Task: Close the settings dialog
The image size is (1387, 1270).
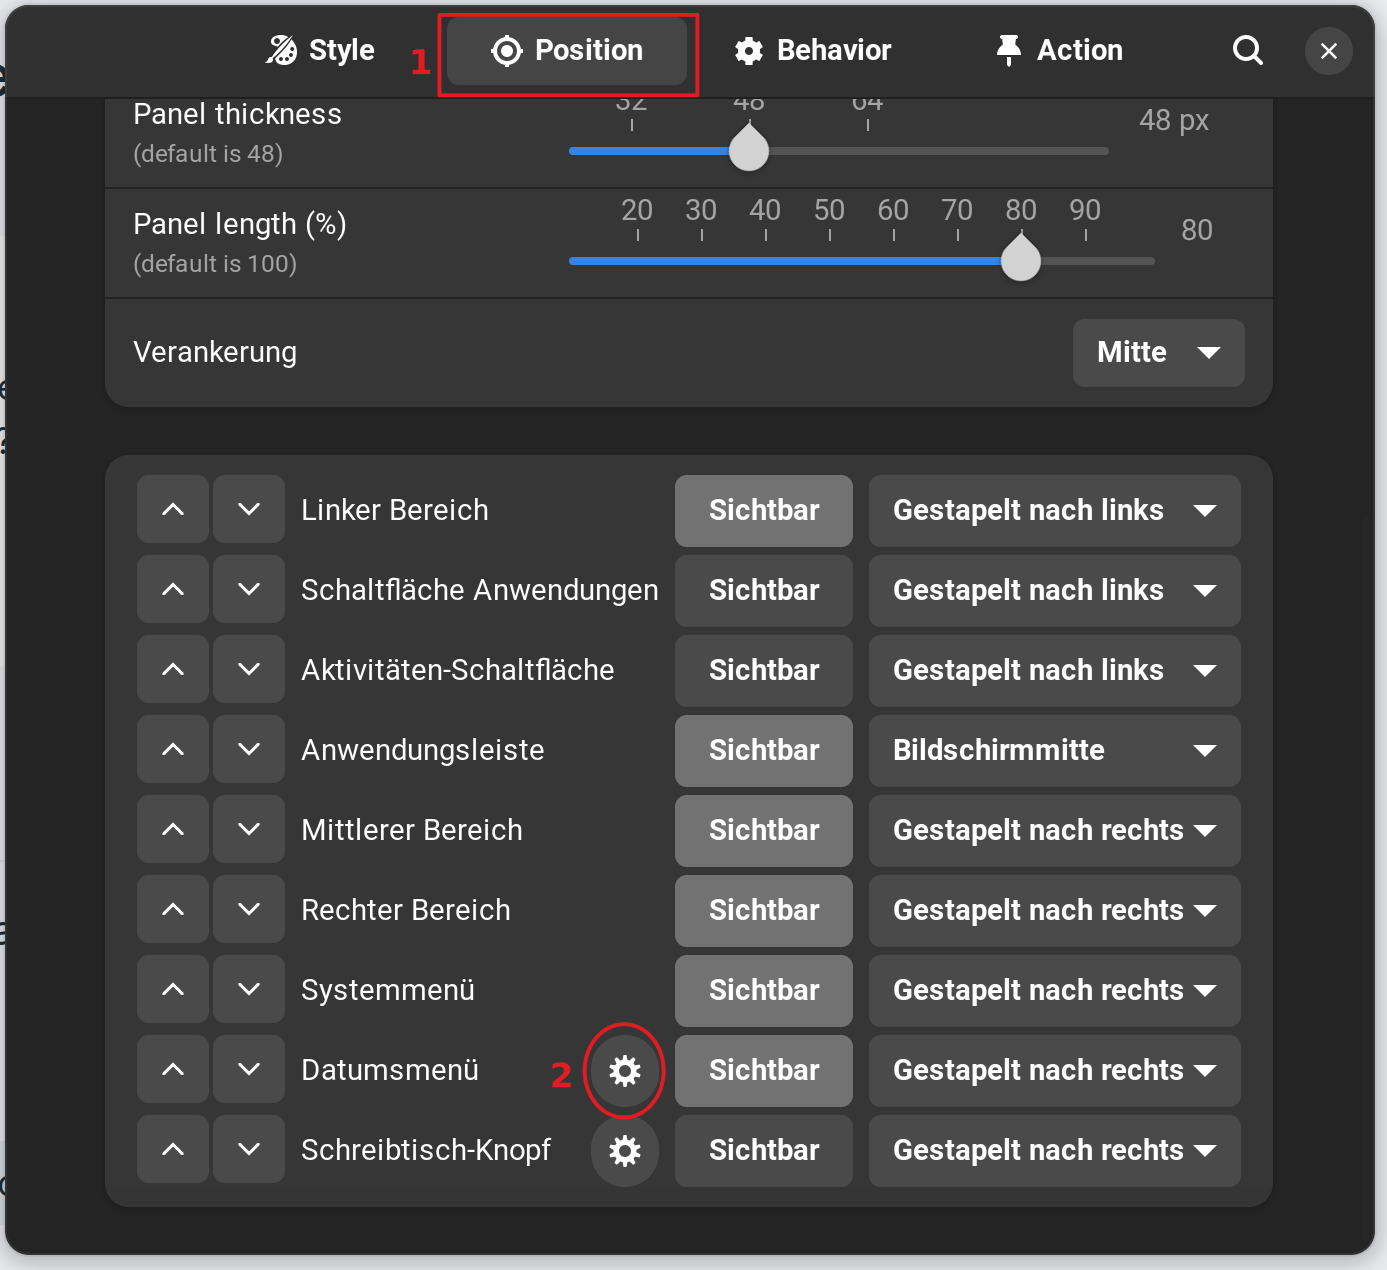Action: pos(1328,51)
